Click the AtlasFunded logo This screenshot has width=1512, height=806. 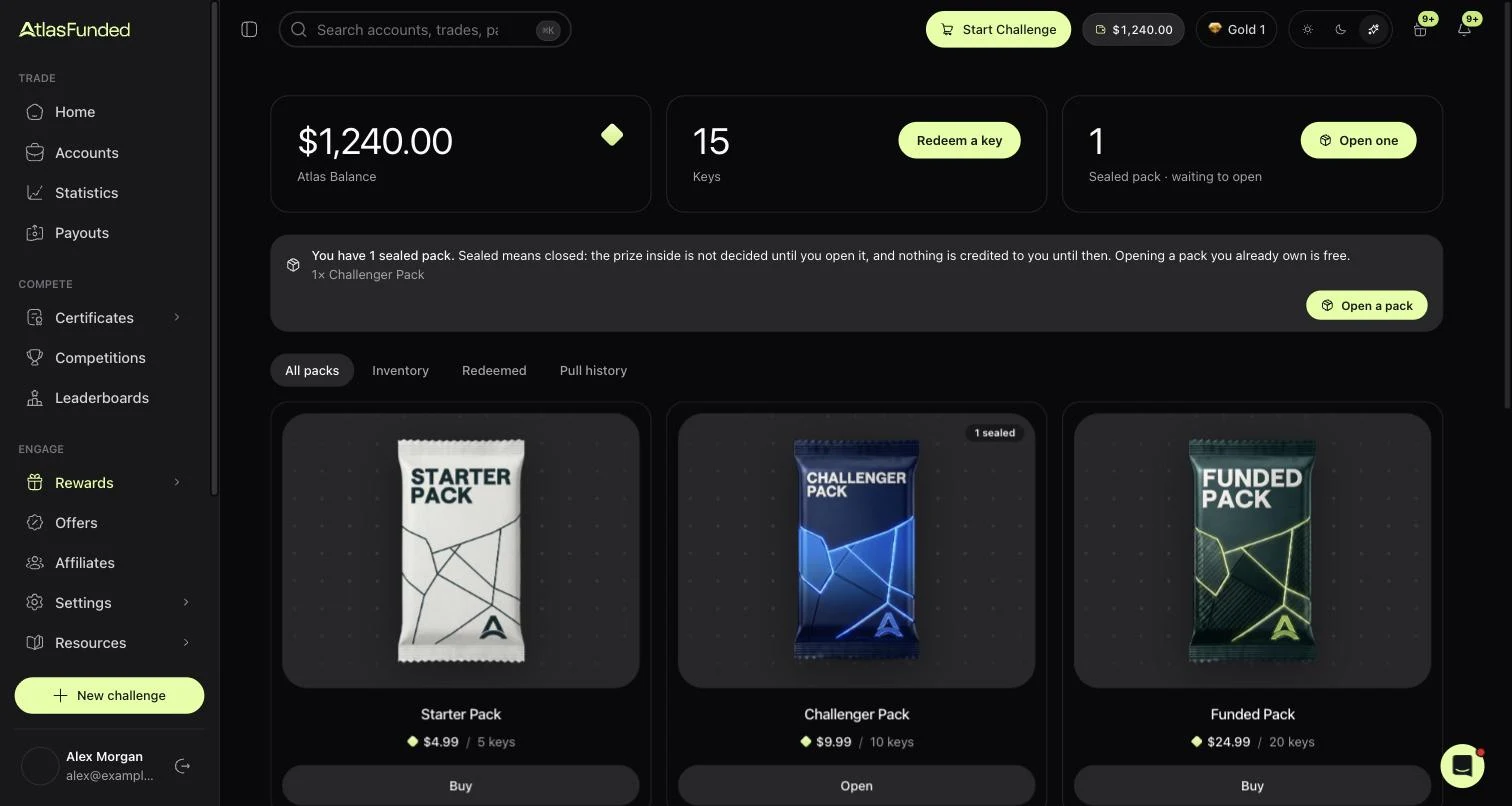pos(74,29)
